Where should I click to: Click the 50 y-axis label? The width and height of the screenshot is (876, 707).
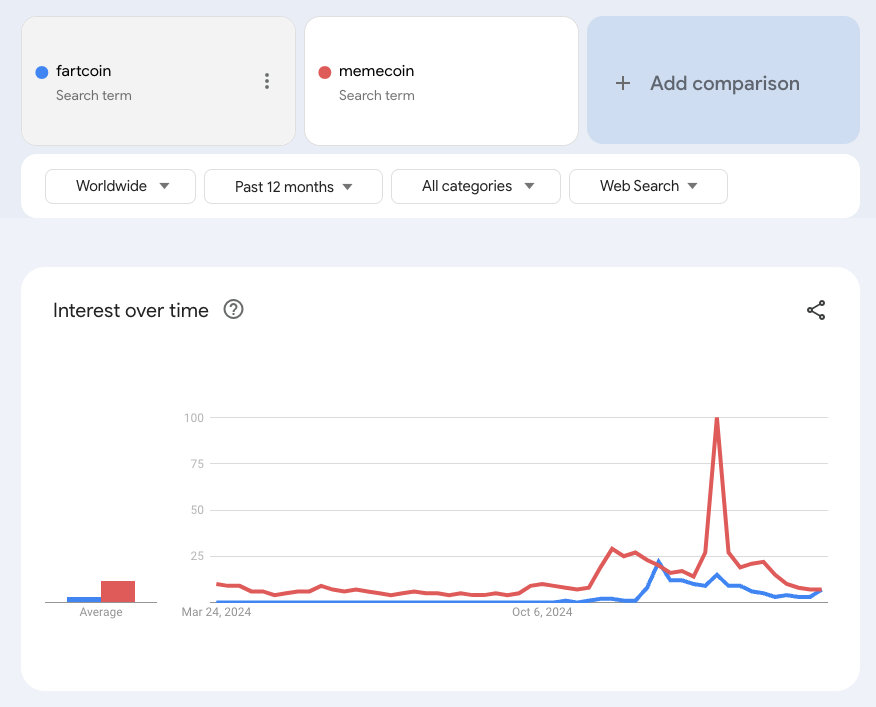click(197, 510)
